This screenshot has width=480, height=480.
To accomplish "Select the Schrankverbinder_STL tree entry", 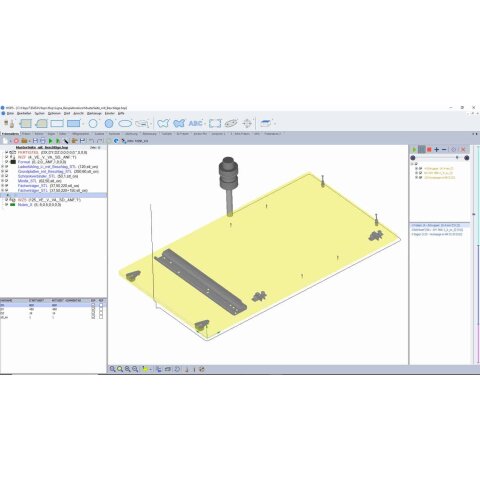I will [37, 176].
